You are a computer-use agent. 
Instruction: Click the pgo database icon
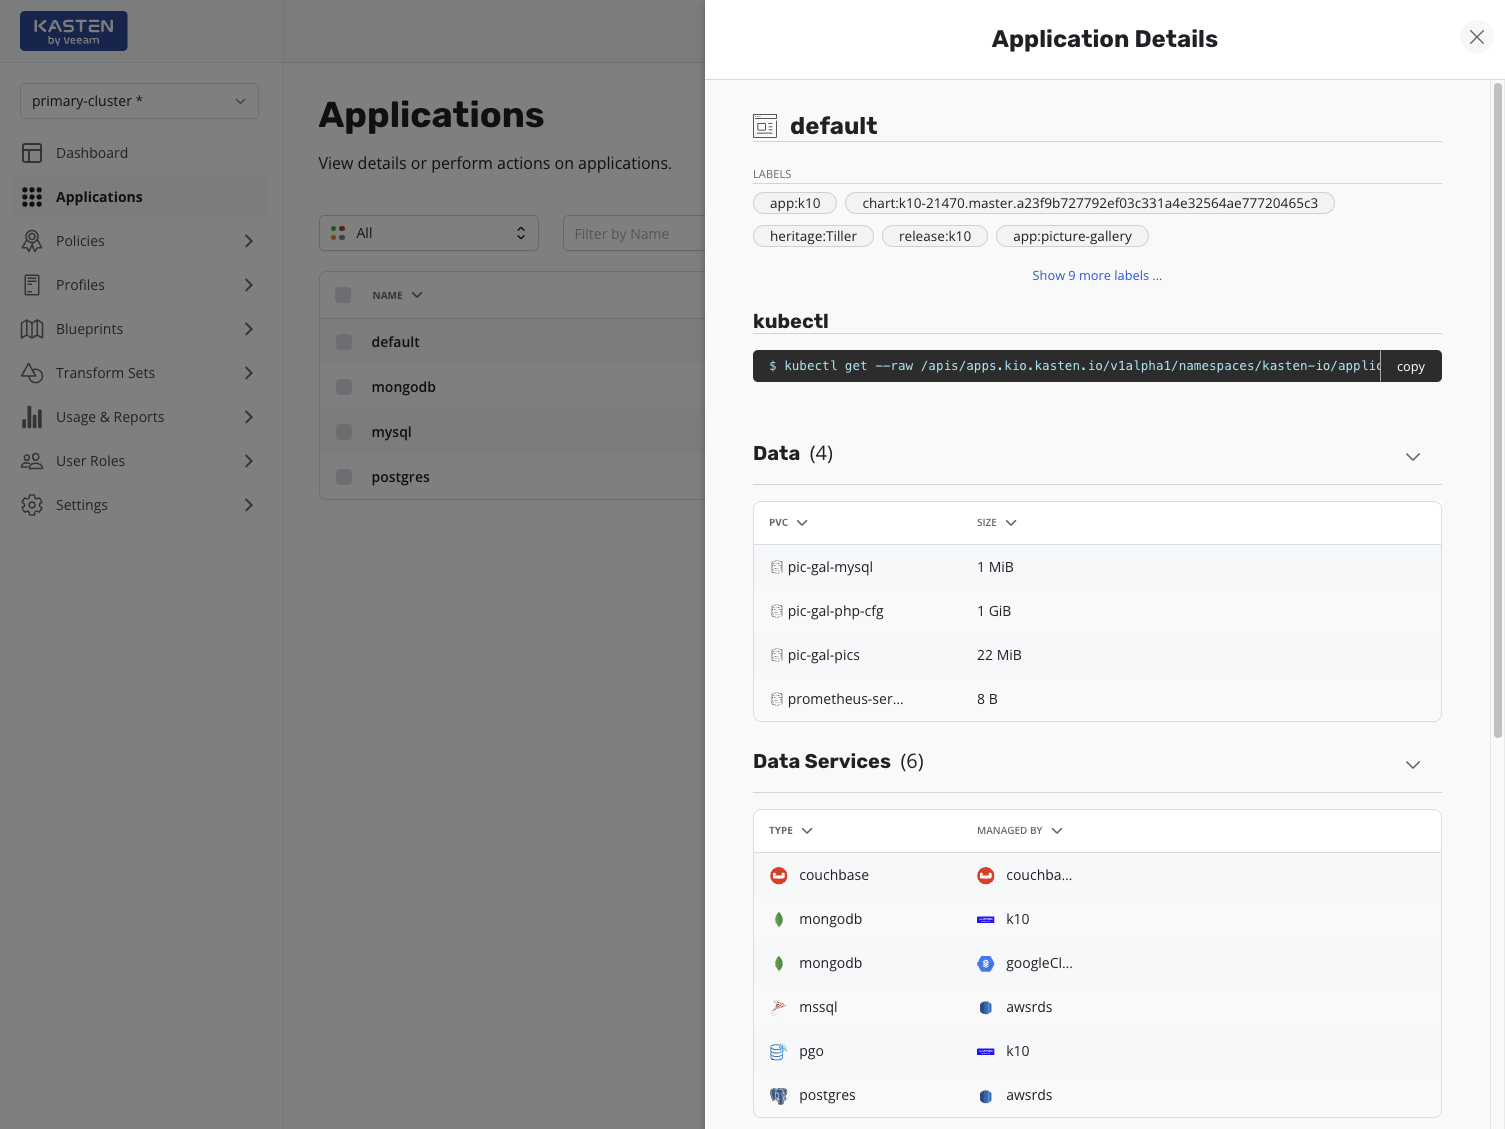779,1051
